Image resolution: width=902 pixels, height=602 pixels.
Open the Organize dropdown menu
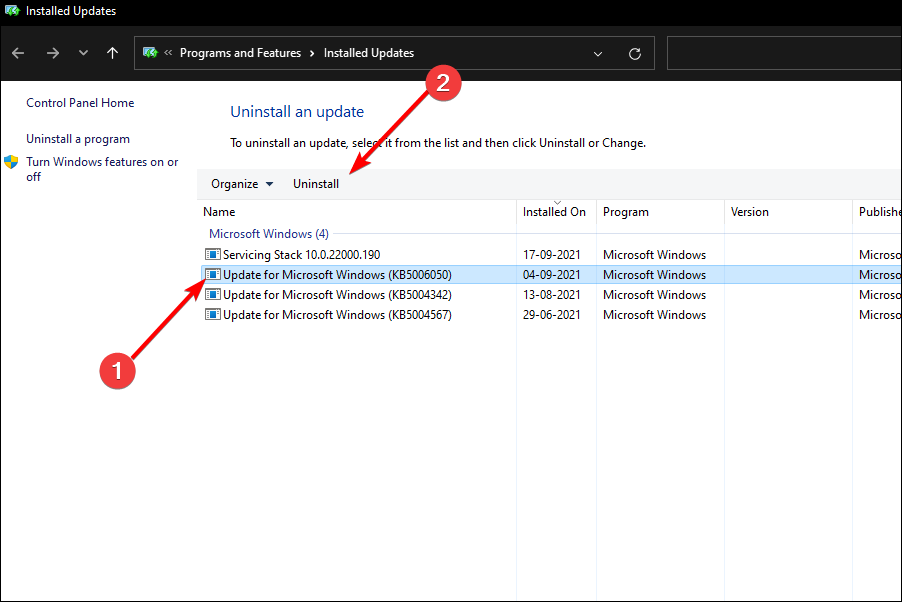(242, 184)
